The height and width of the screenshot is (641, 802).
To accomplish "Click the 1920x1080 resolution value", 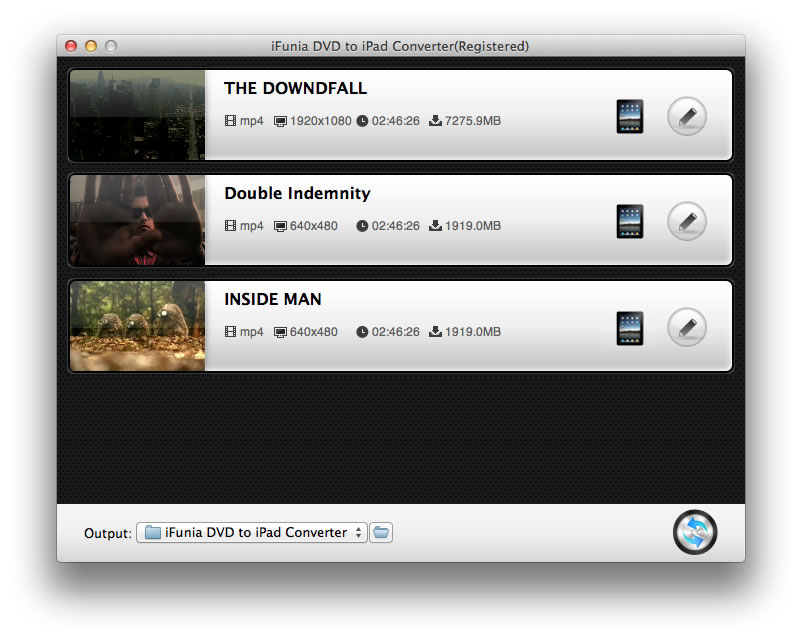I will click(x=321, y=121).
